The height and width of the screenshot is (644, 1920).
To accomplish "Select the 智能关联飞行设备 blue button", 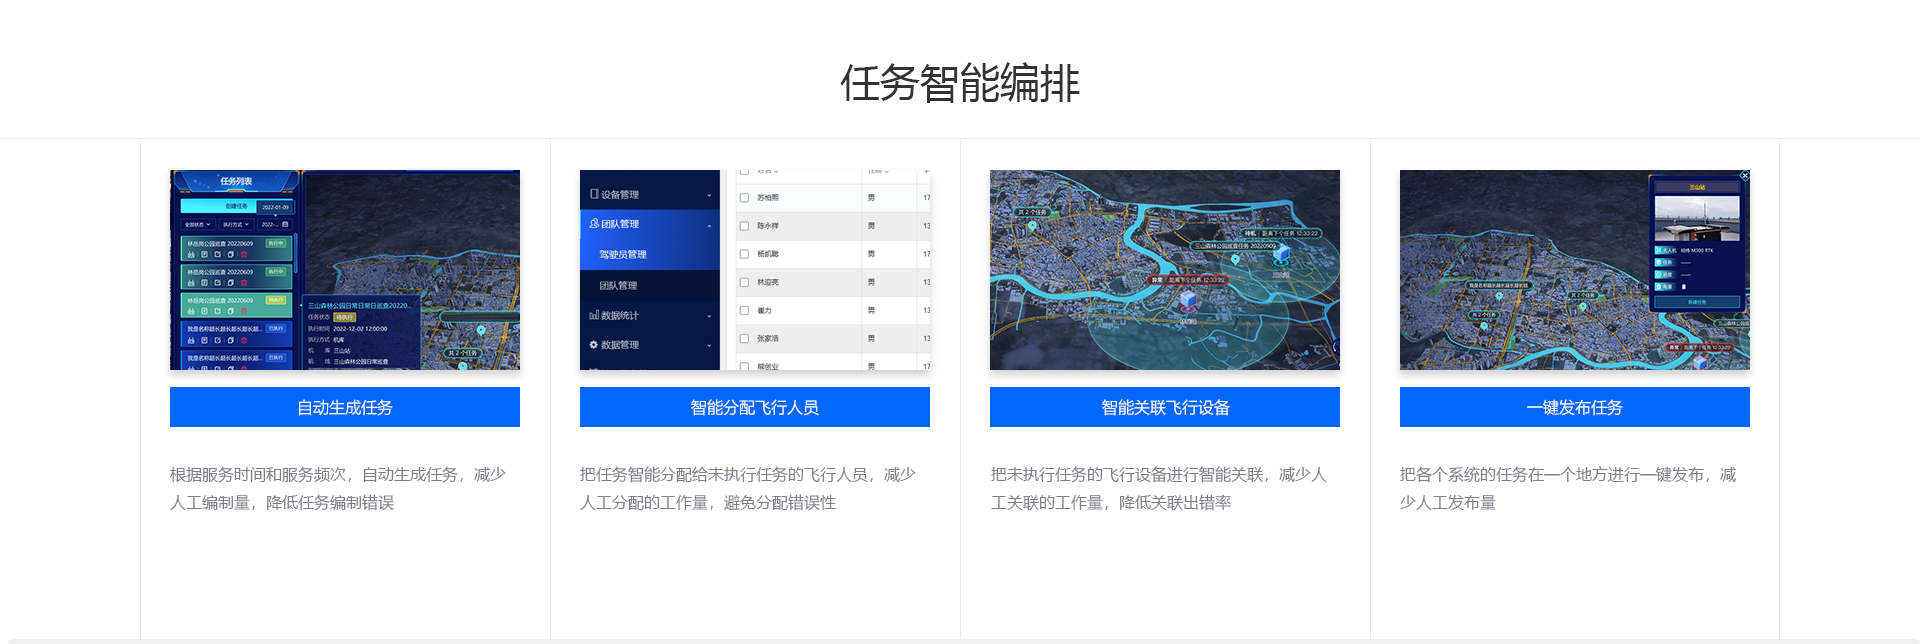I will (x=1165, y=407).
